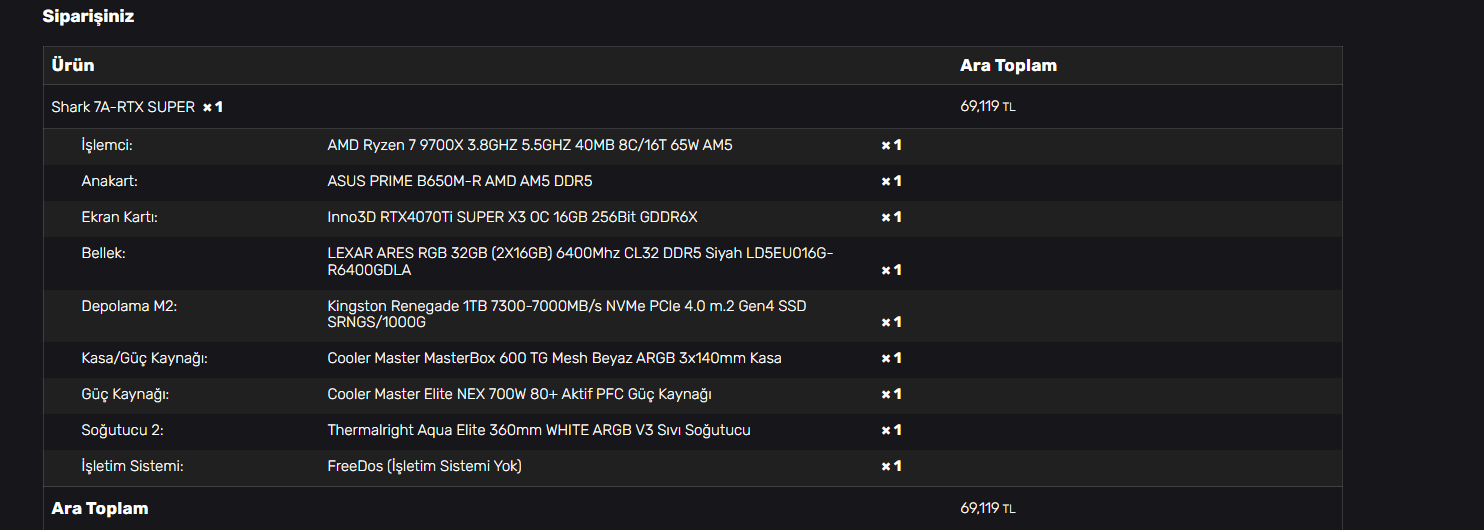Click the Cooler Master MasterBox 600 case entry
Screen dimensions: 1484x530
(554, 358)
